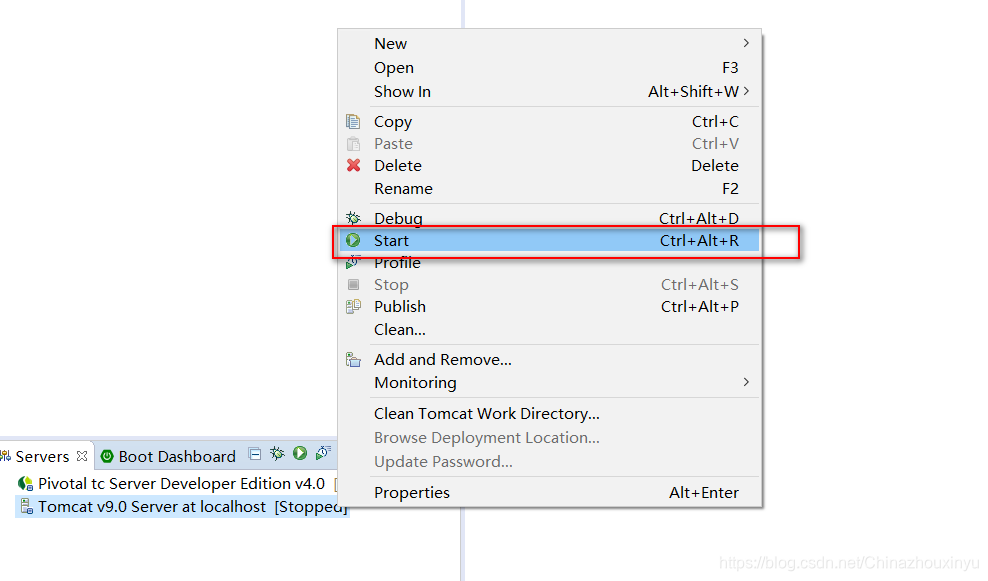988x581 pixels.
Task: Click profile mode icon in Servers toolbar
Action: (323, 453)
